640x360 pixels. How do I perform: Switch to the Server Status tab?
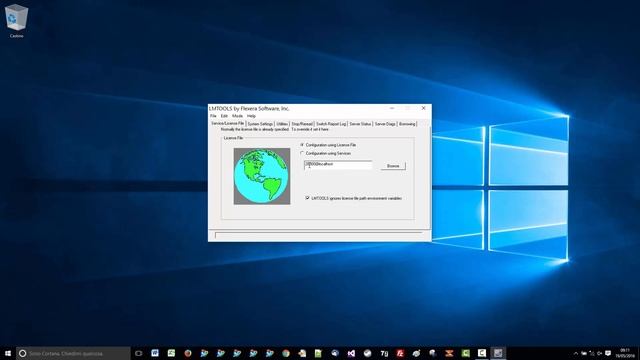click(x=360, y=124)
